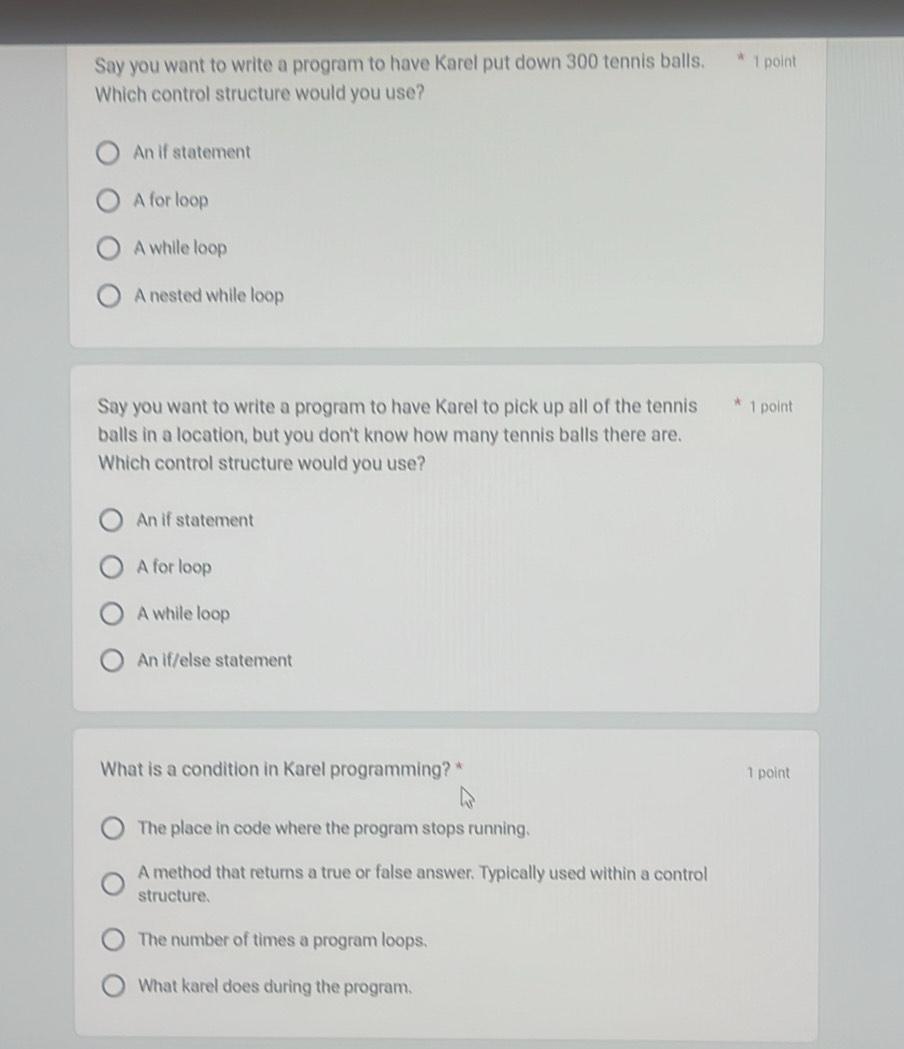
Task: Click the pick-up tennis balls question text
Action: [x=395, y=434]
